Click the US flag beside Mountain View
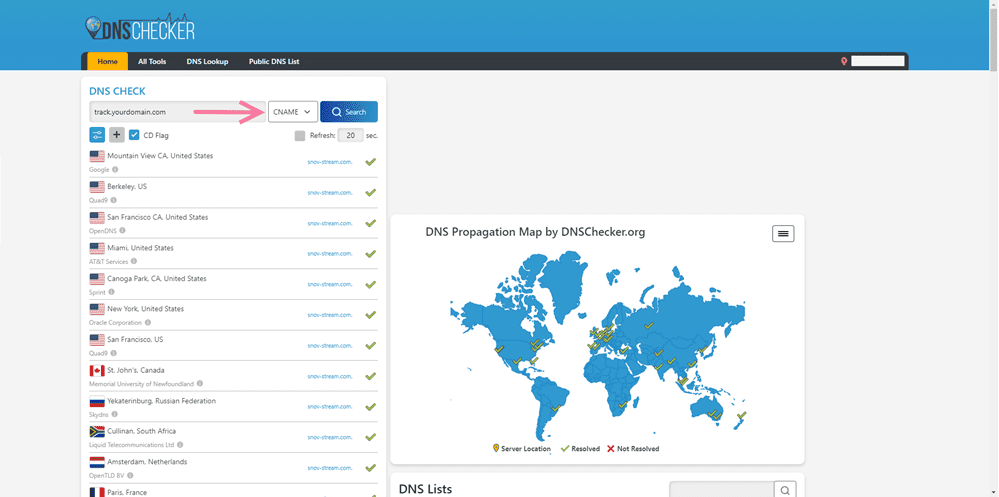The image size is (999, 497). pyautogui.click(x=97, y=156)
